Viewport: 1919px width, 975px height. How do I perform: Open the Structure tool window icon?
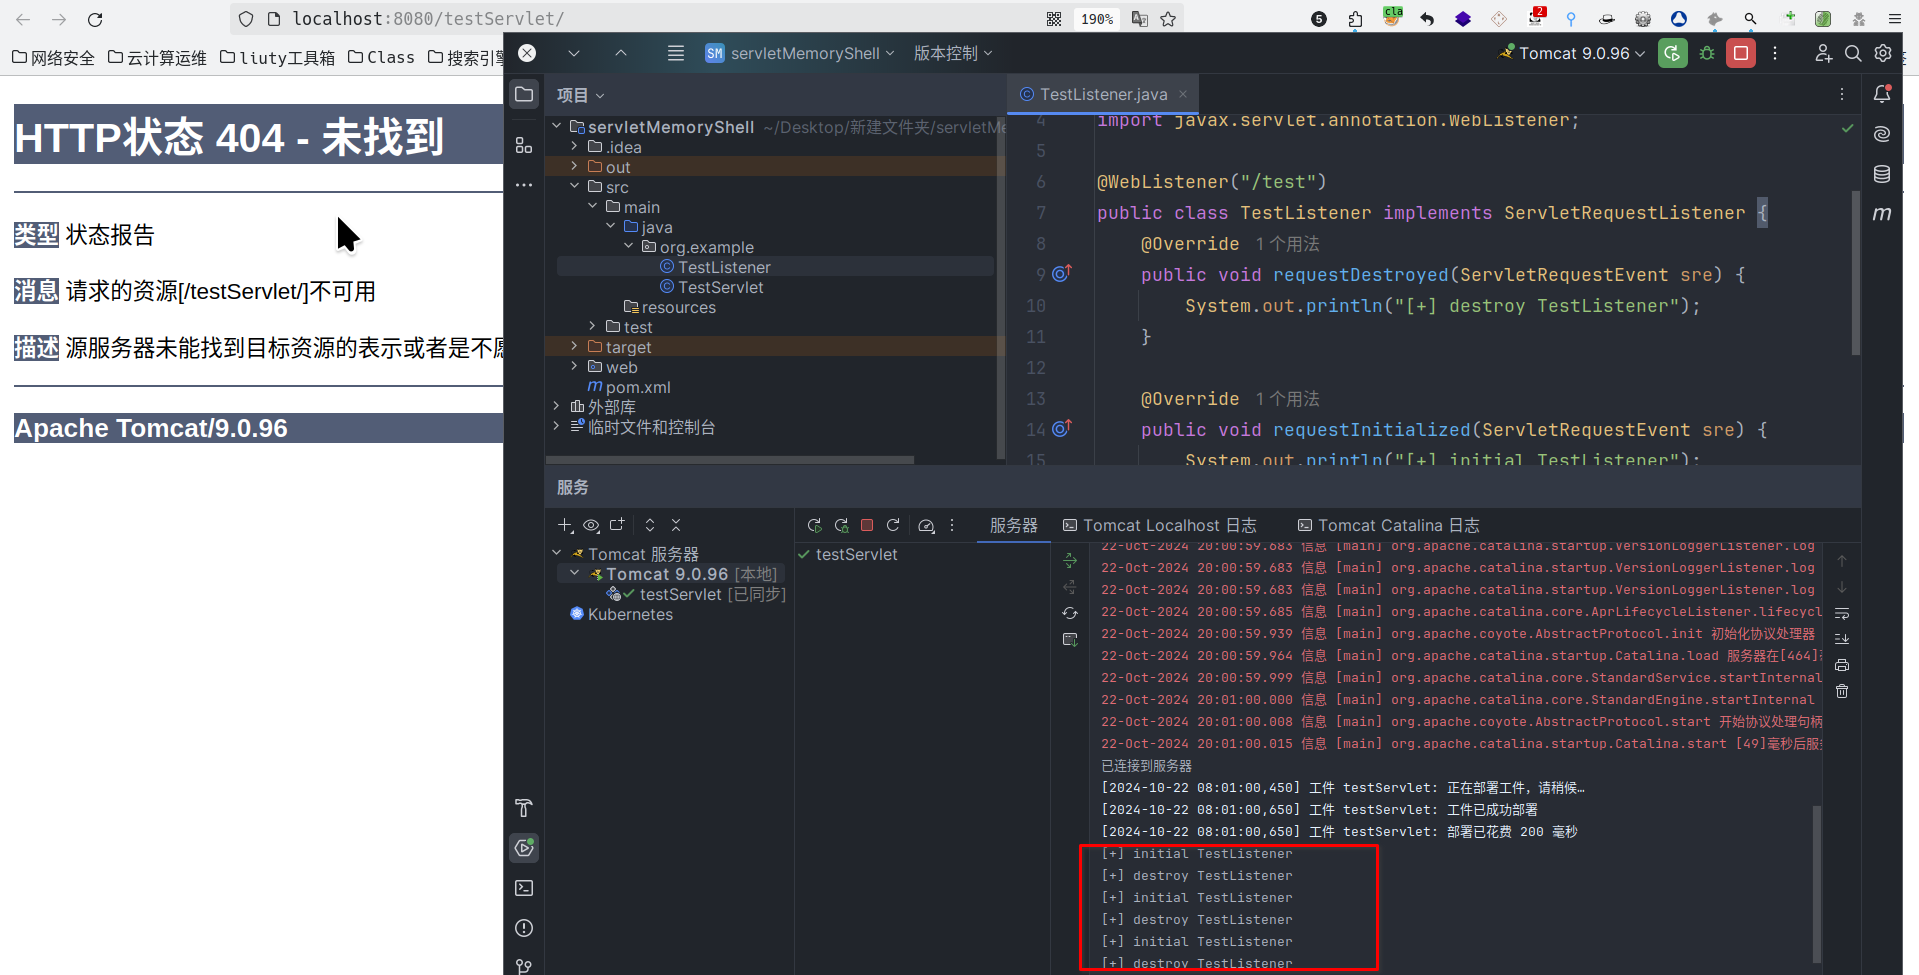click(524, 145)
